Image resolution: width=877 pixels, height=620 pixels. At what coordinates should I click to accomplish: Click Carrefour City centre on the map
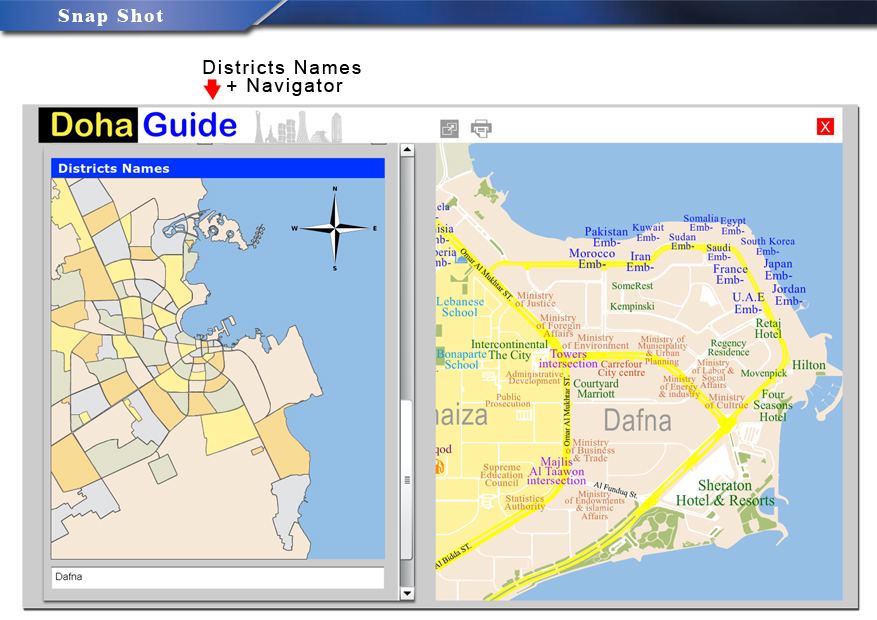pyautogui.click(x=621, y=368)
